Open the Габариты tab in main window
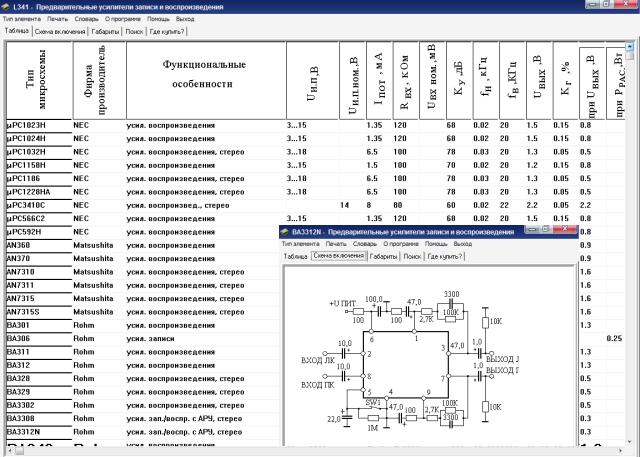The width and height of the screenshot is (640, 457). click(x=105, y=31)
